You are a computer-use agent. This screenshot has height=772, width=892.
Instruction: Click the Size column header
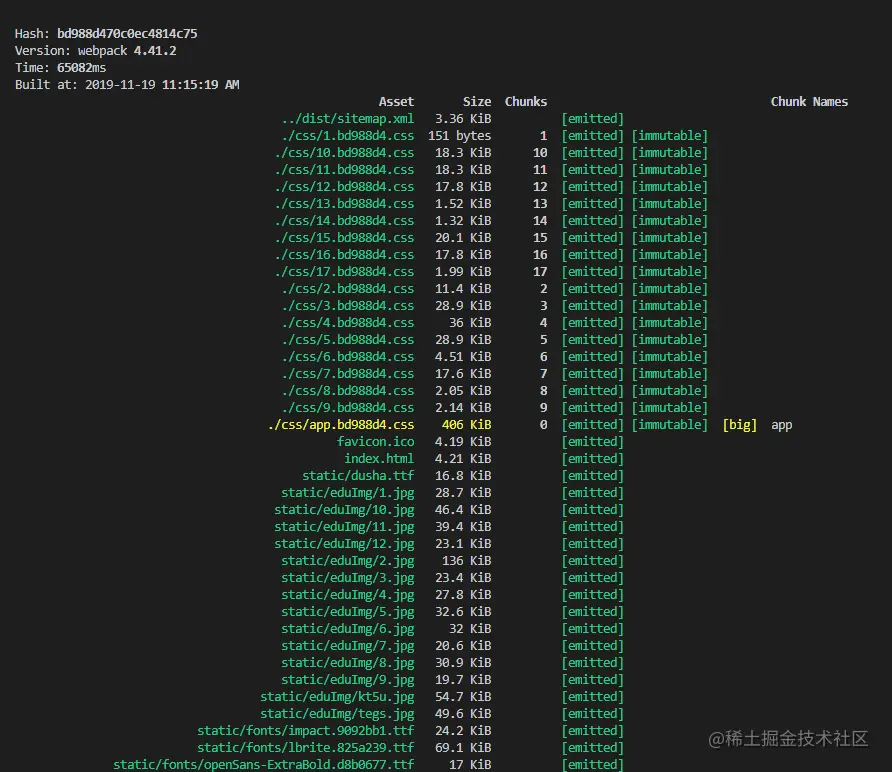click(477, 102)
